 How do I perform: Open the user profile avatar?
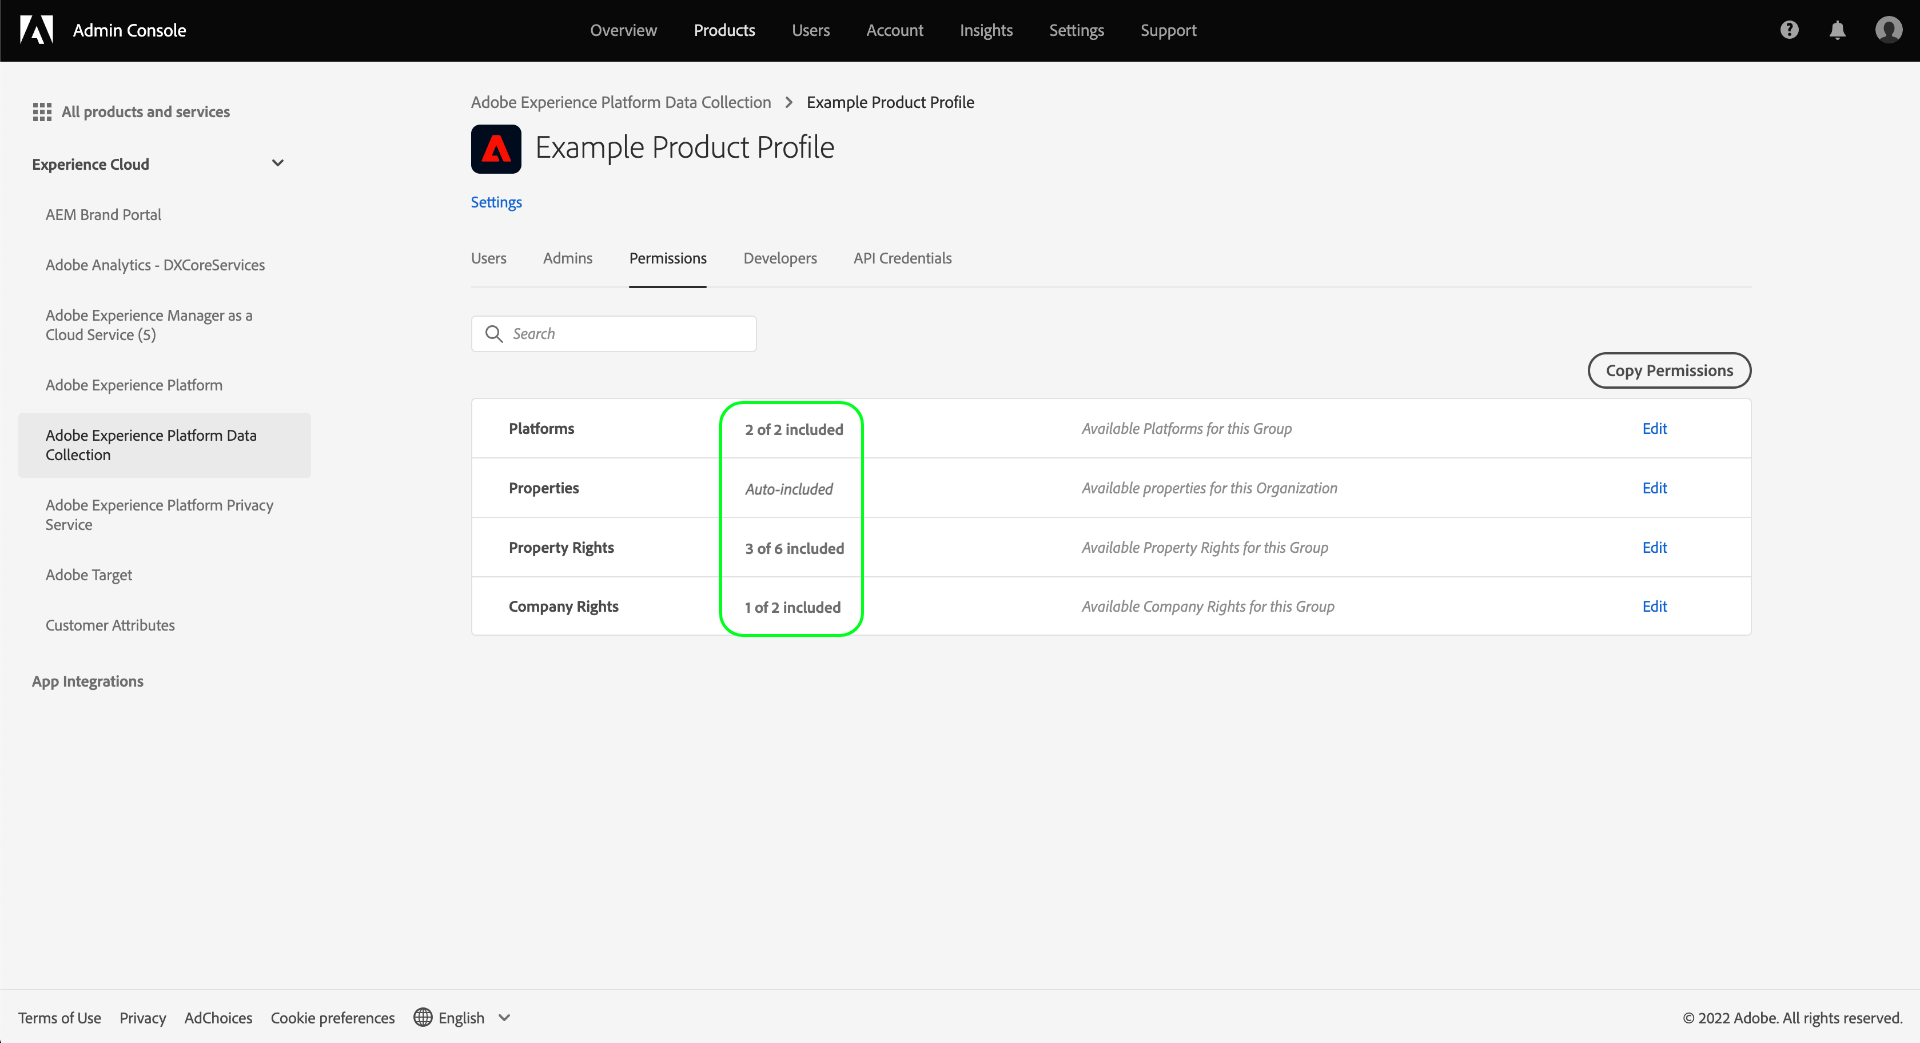coord(1888,30)
